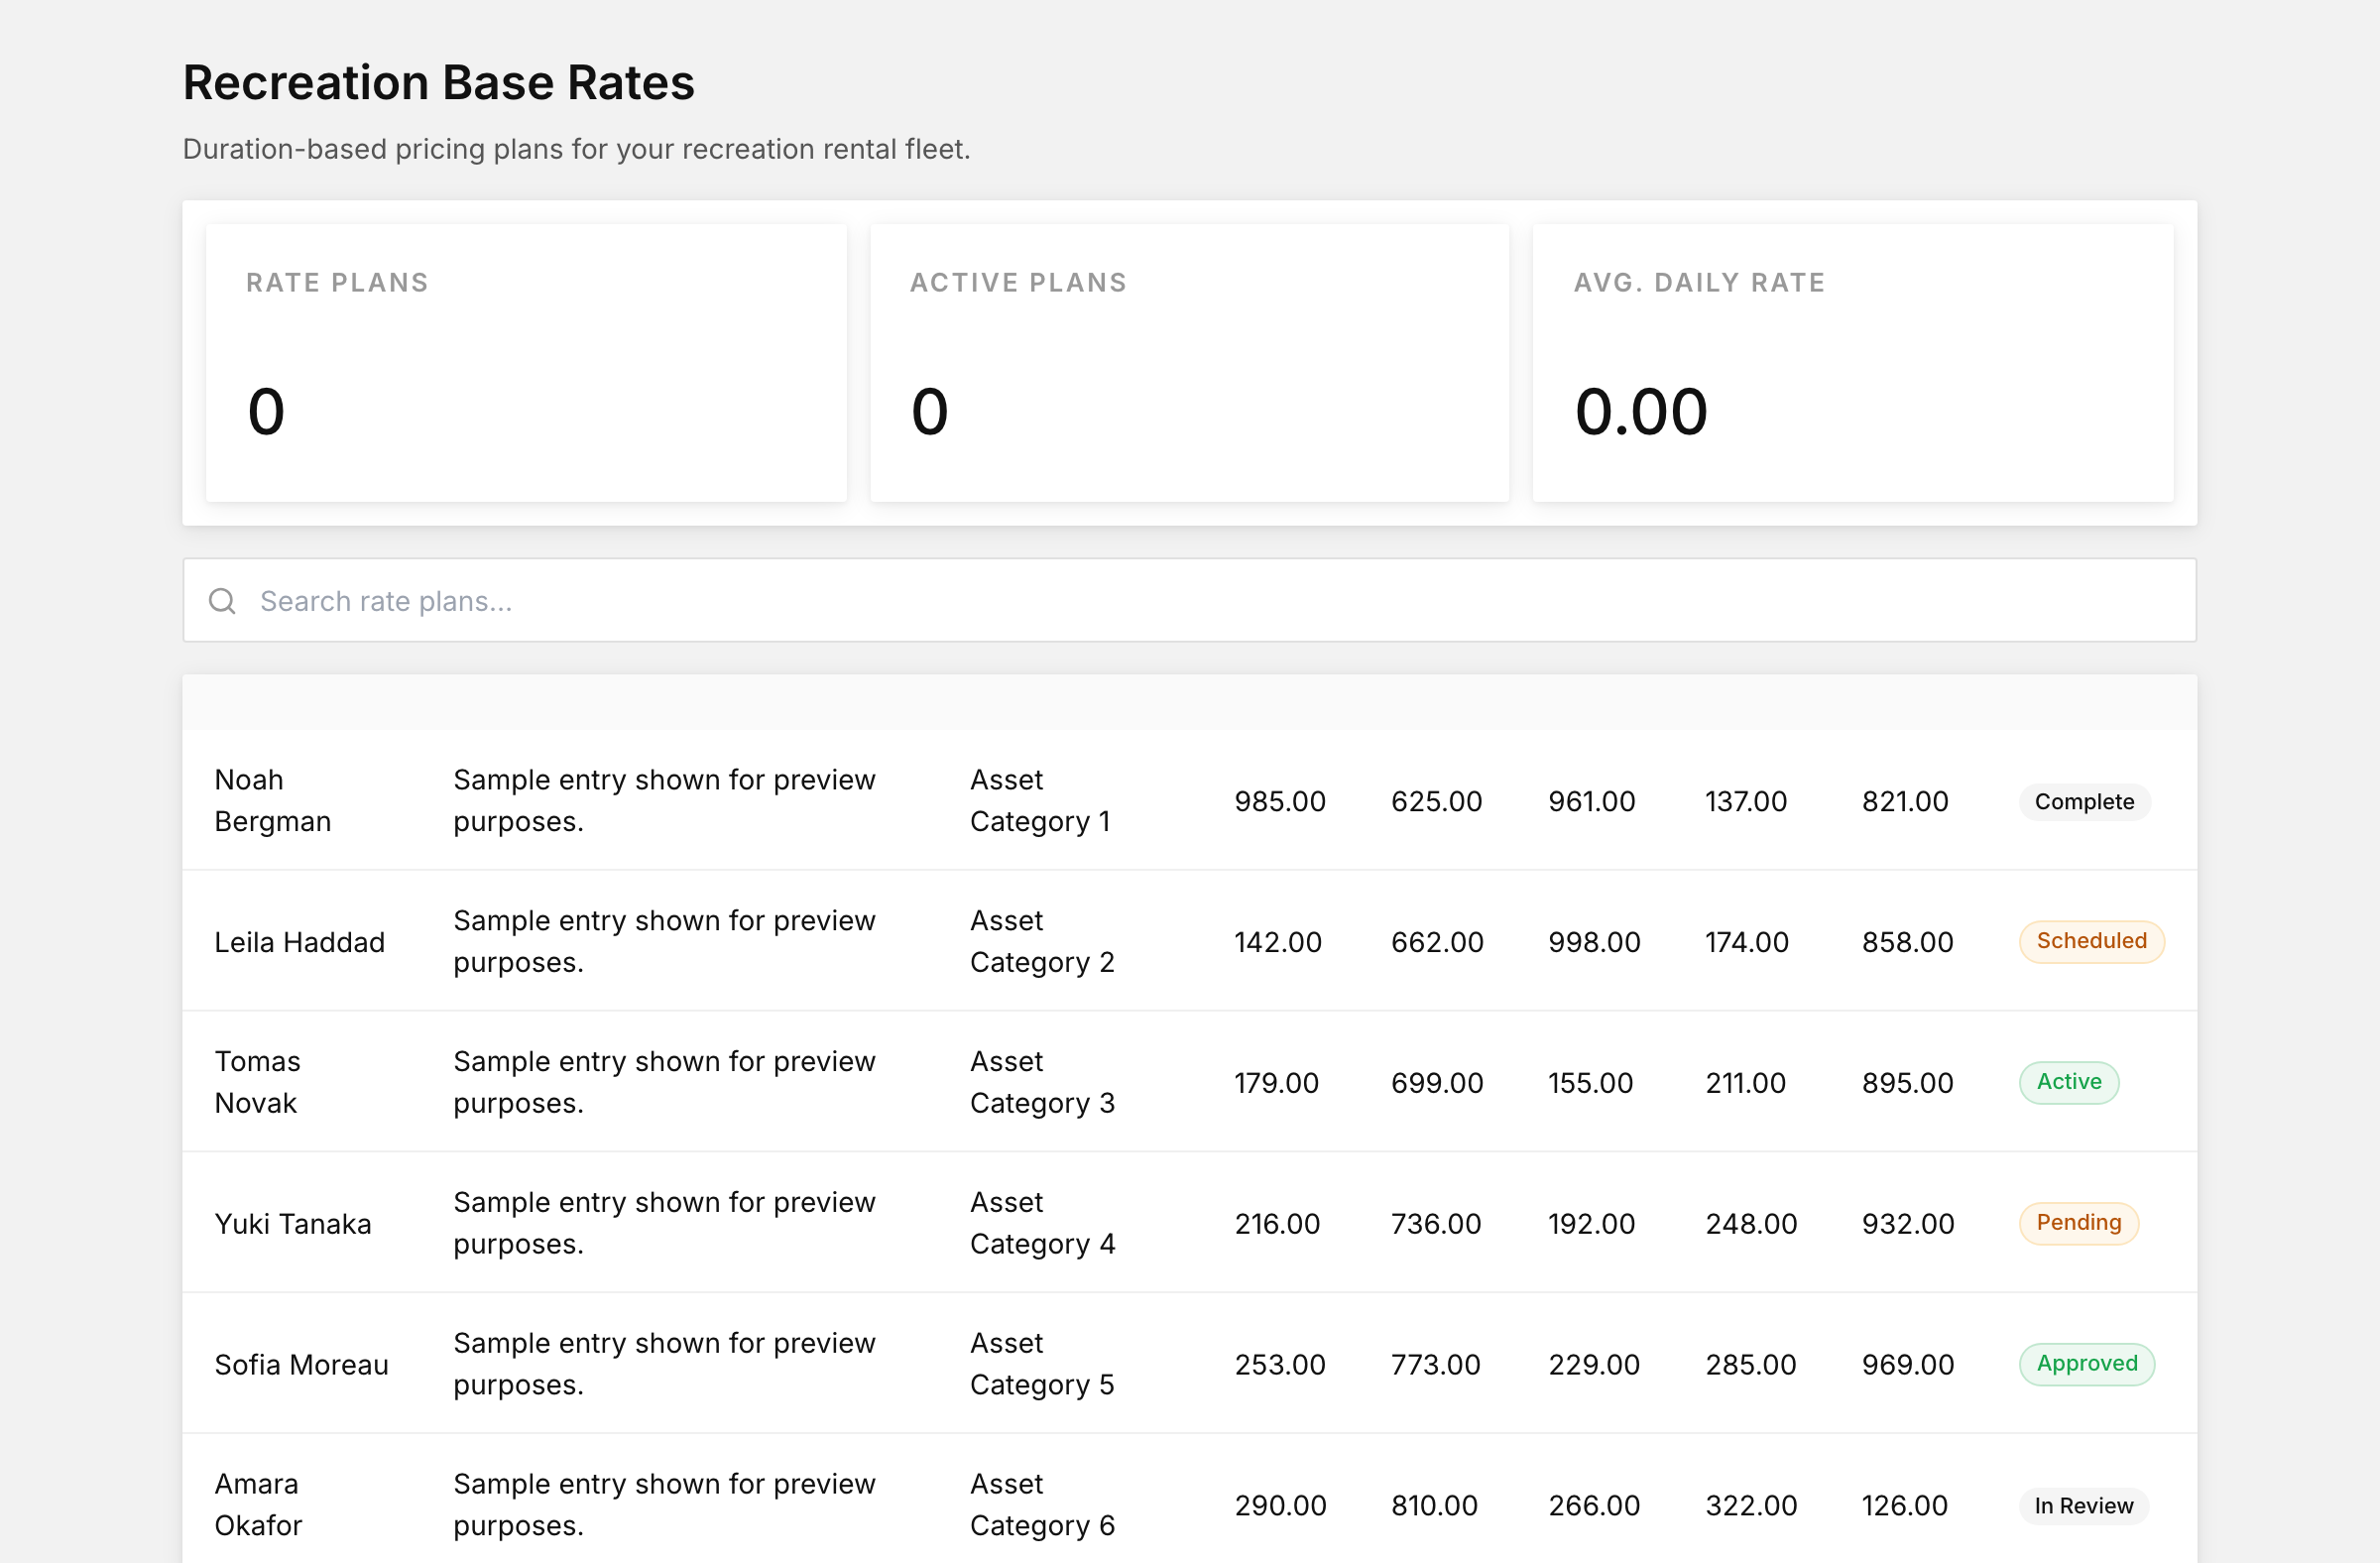Click the 895.00 rate value
Image resolution: width=2380 pixels, height=1563 pixels.
(1908, 1083)
